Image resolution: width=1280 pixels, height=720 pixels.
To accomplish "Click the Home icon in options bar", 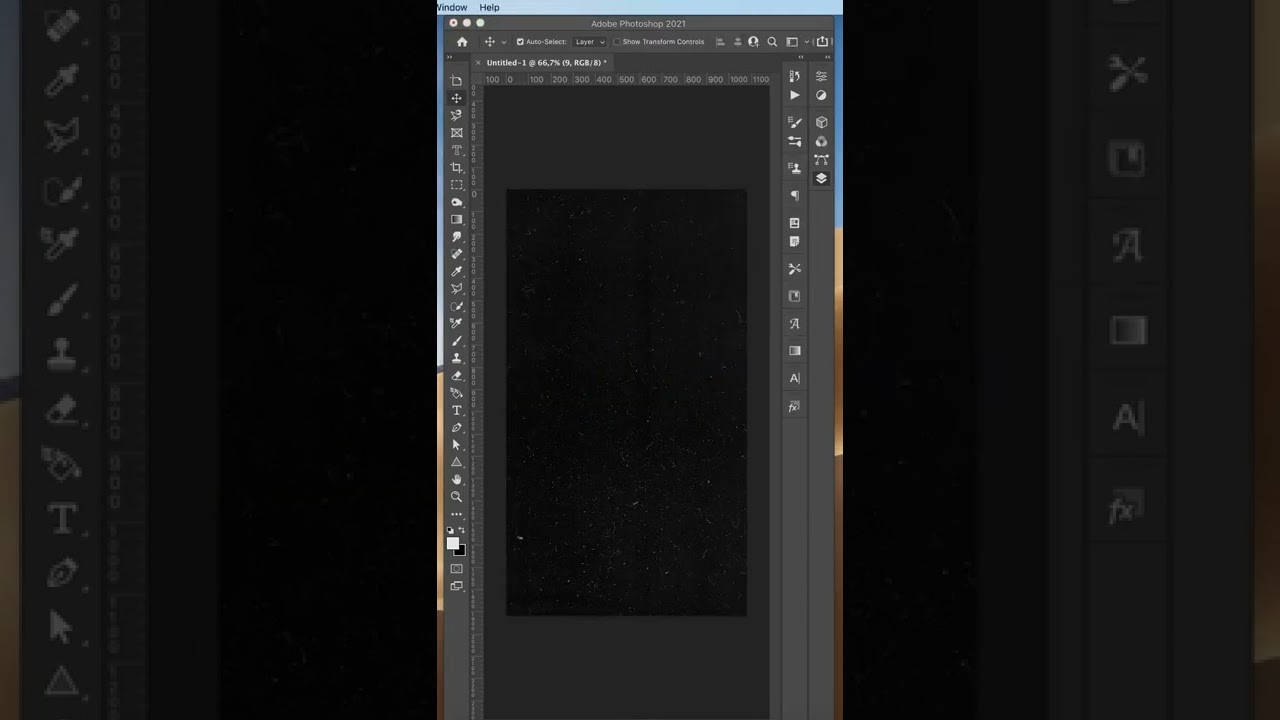I will tap(461, 42).
